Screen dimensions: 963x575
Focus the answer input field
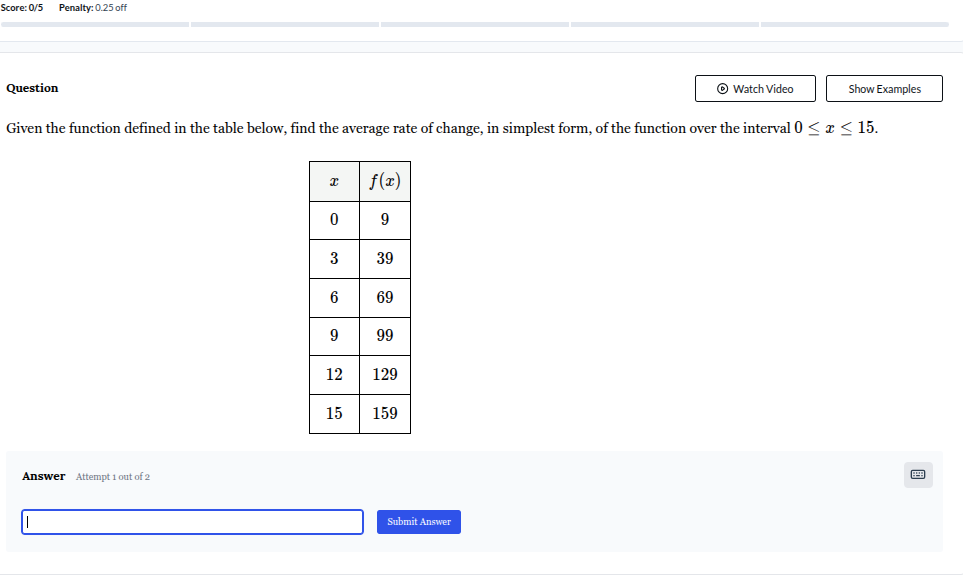coord(192,522)
